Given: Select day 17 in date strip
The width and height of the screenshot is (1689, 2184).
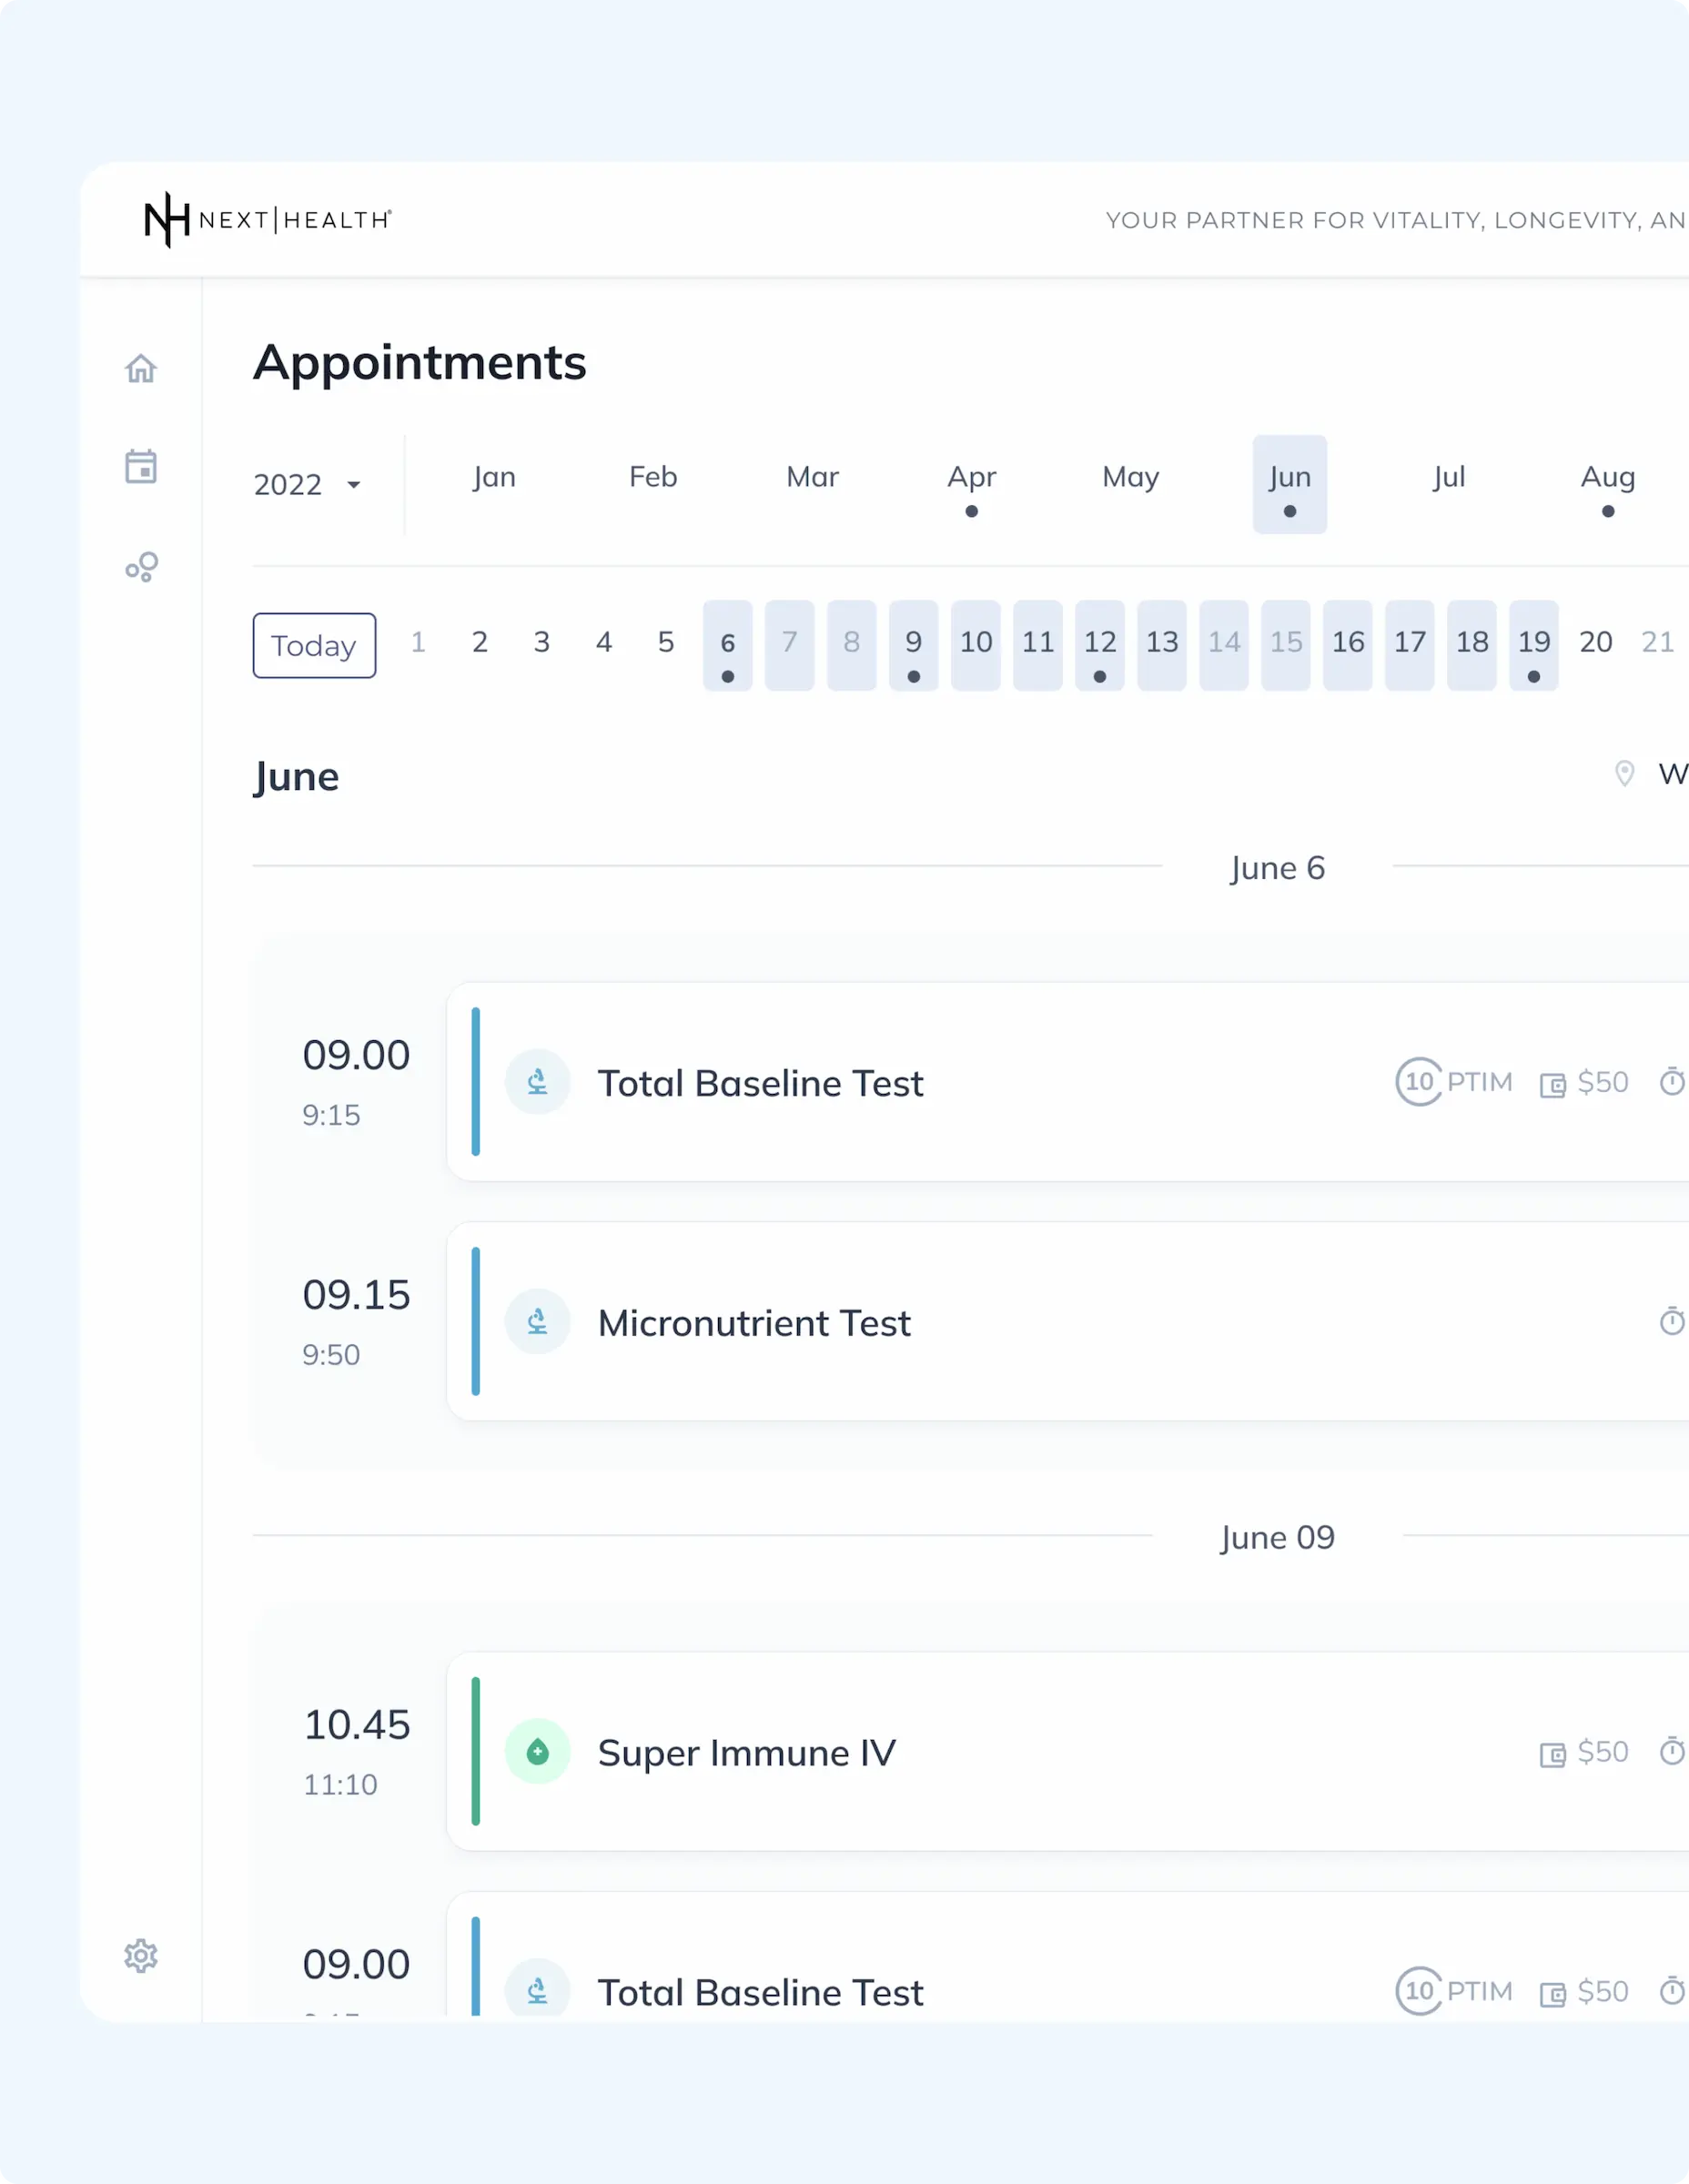Looking at the screenshot, I should (1410, 645).
